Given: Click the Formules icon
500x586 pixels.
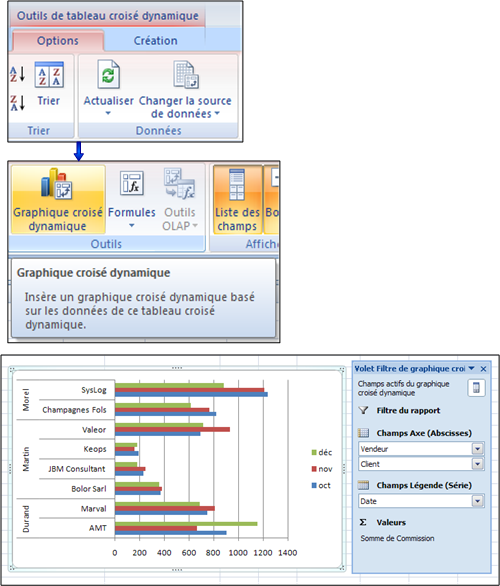Looking at the screenshot, I should 132,183.
